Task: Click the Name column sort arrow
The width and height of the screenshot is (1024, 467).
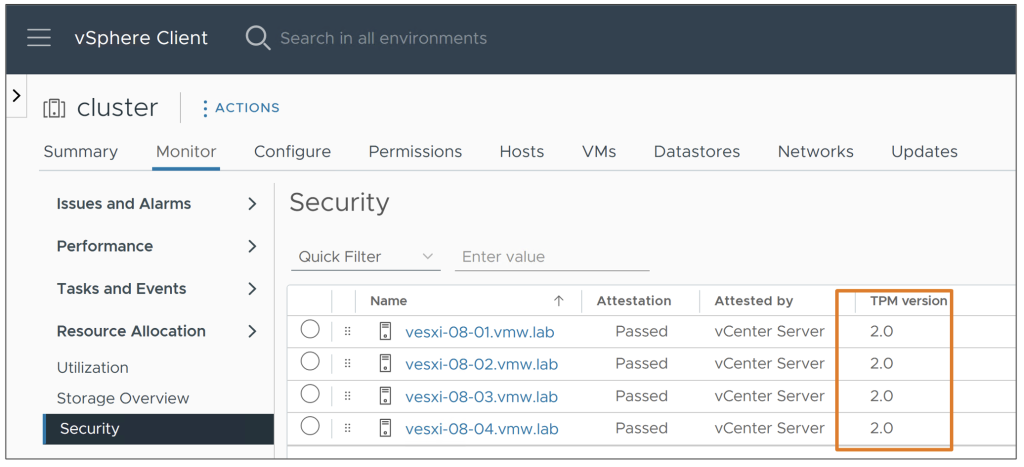Action: click(x=558, y=301)
